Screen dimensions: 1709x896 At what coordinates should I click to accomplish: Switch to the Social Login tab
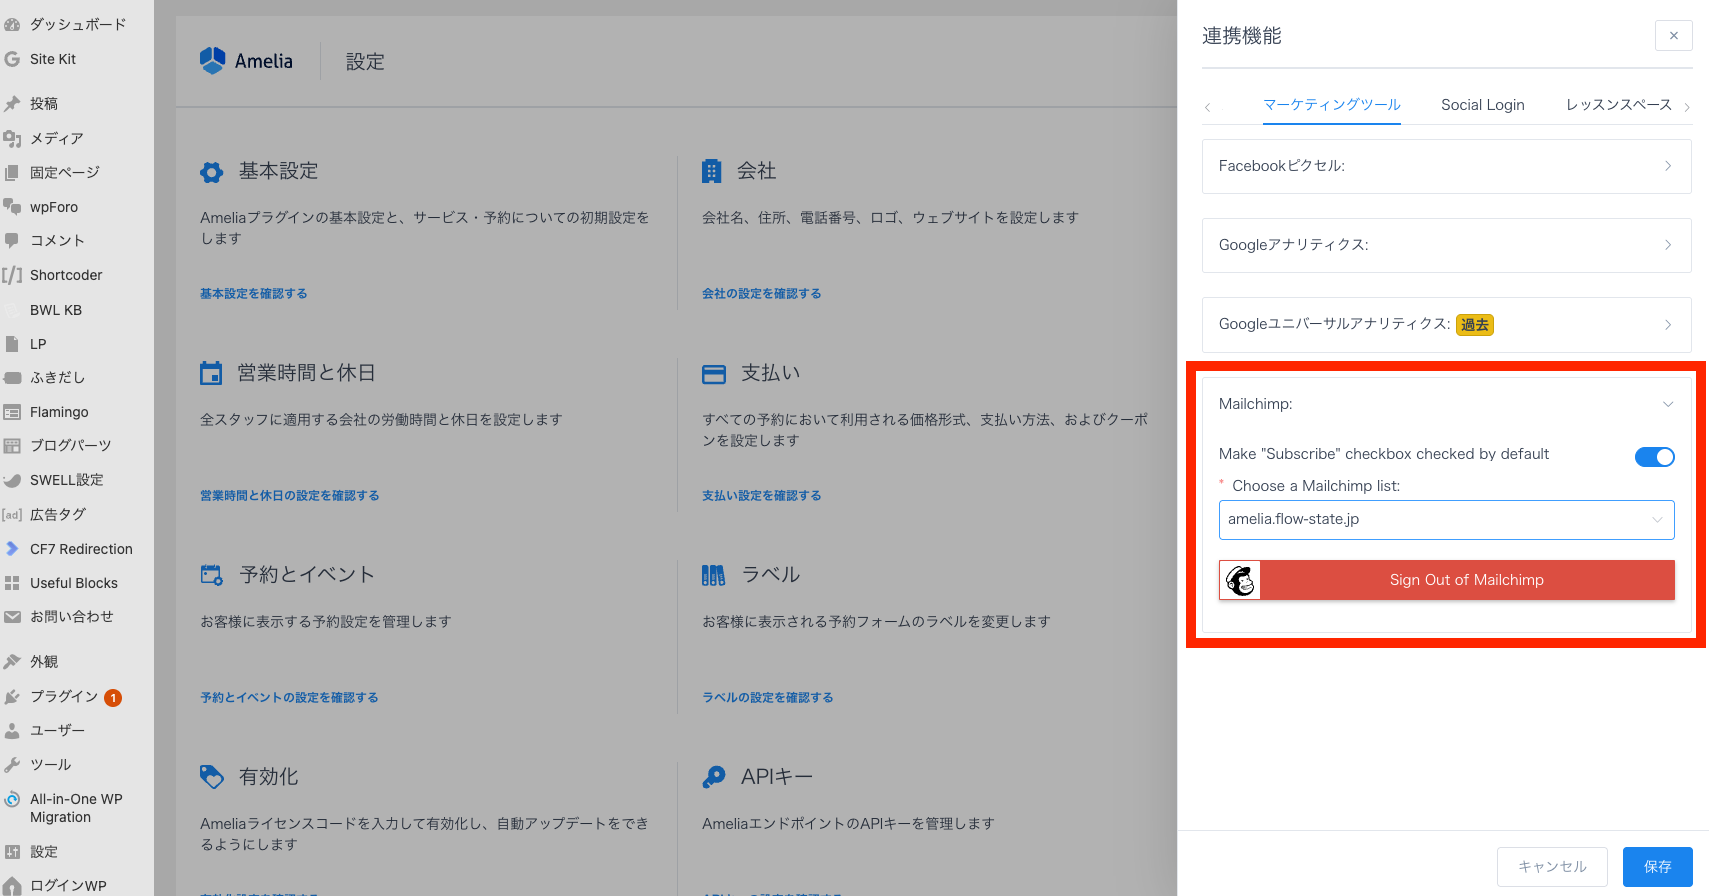click(1482, 105)
